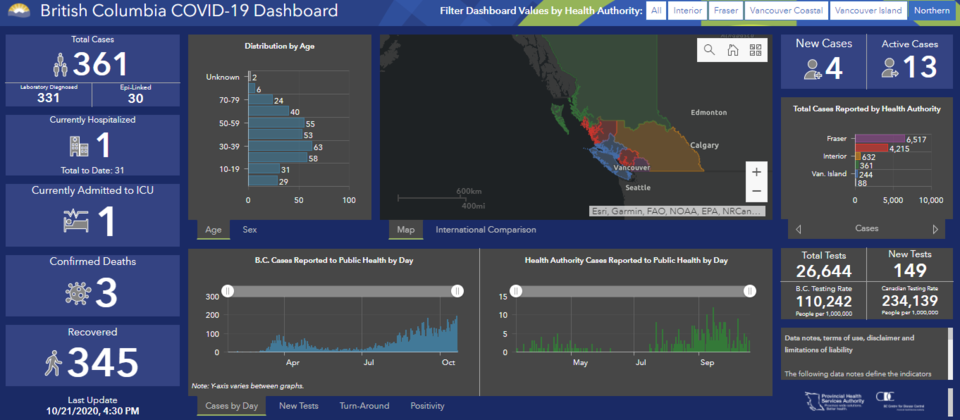Go to next Health Authority chart arrow
960x420 pixels.
click(x=935, y=230)
